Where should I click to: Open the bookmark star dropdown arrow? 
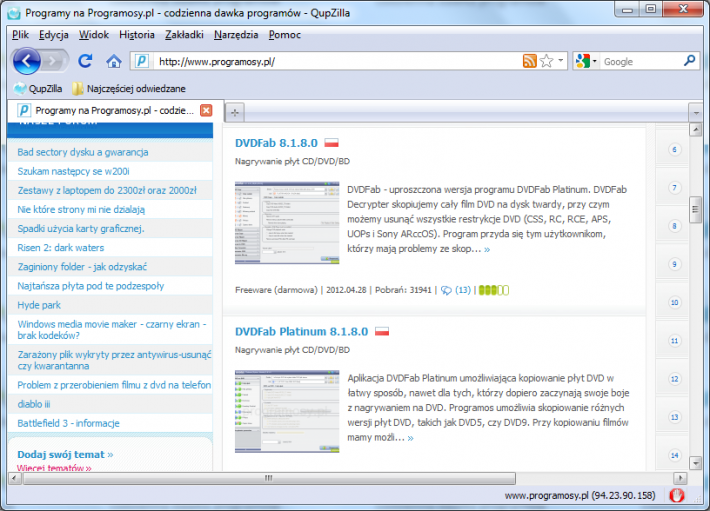[561, 61]
